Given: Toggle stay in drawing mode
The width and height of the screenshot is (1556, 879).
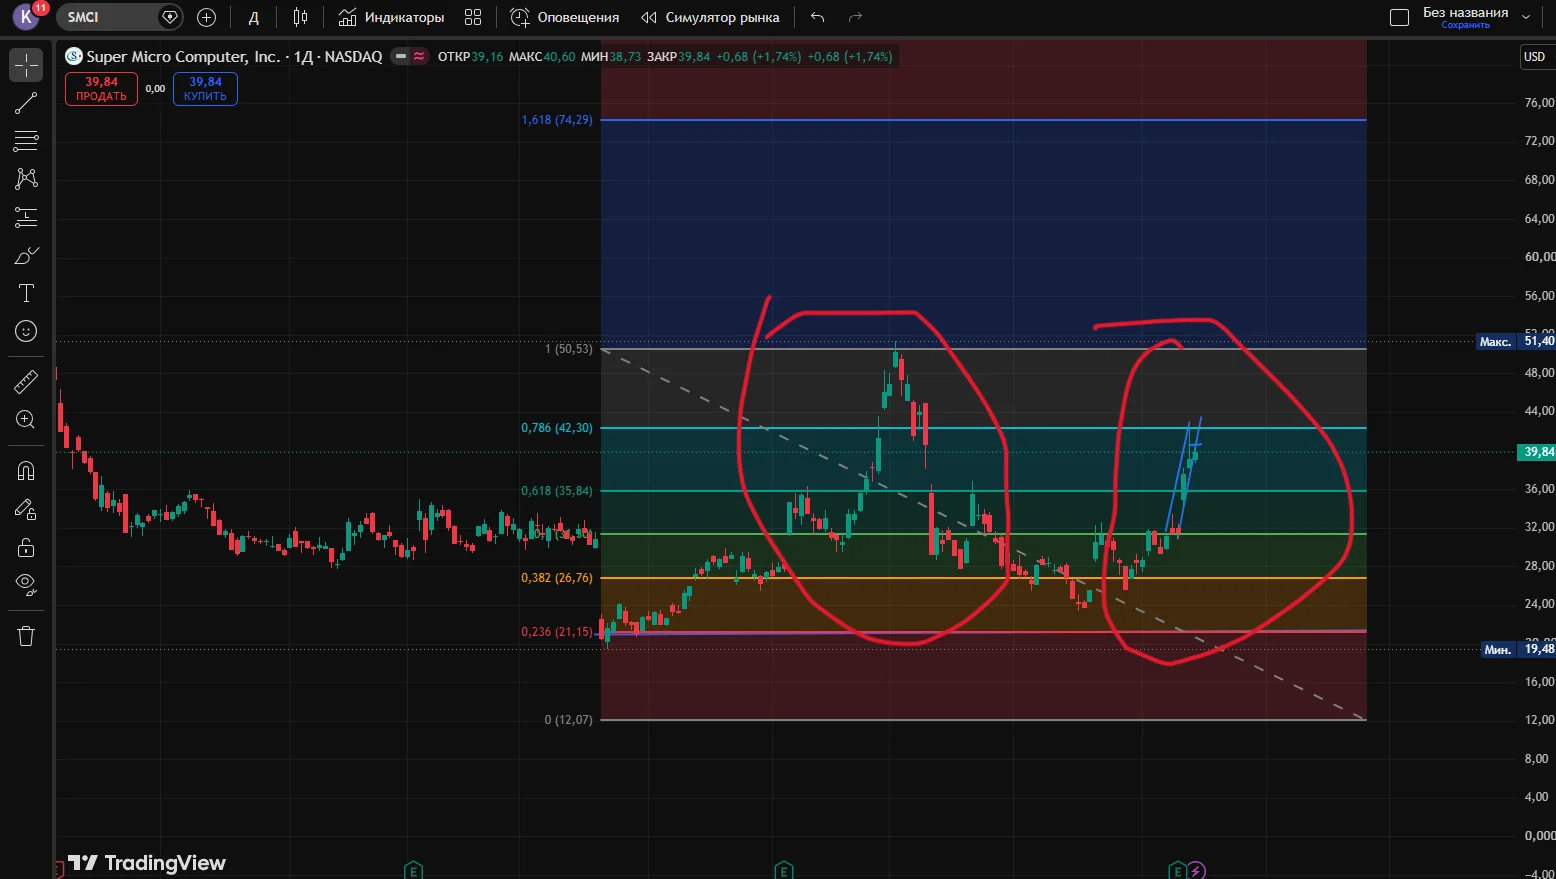Looking at the screenshot, I should tap(26, 510).
